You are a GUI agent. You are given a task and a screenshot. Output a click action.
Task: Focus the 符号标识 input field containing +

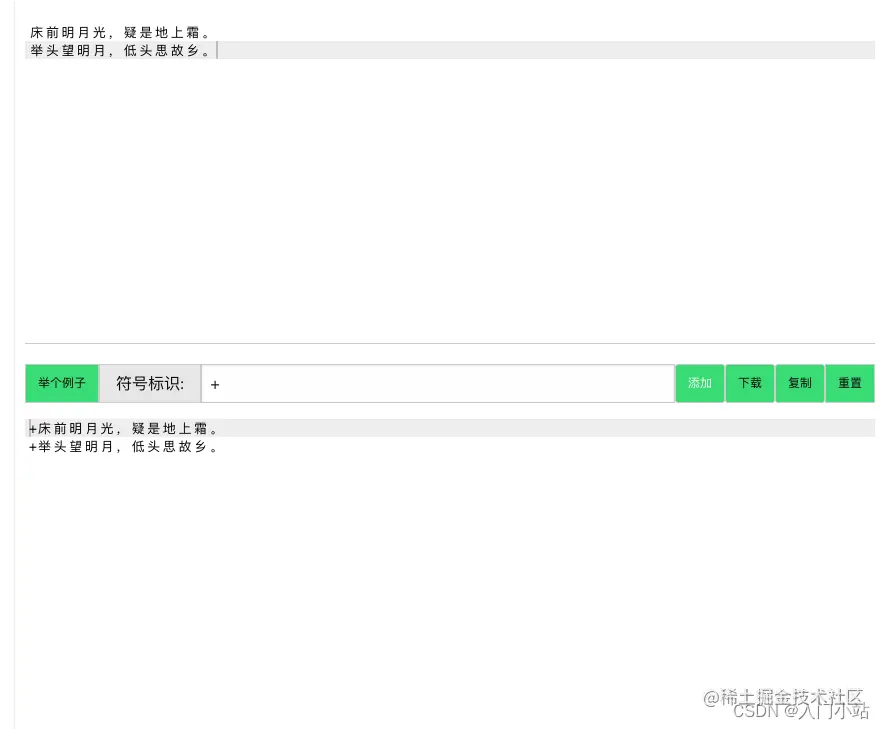[x=438, y=384]
